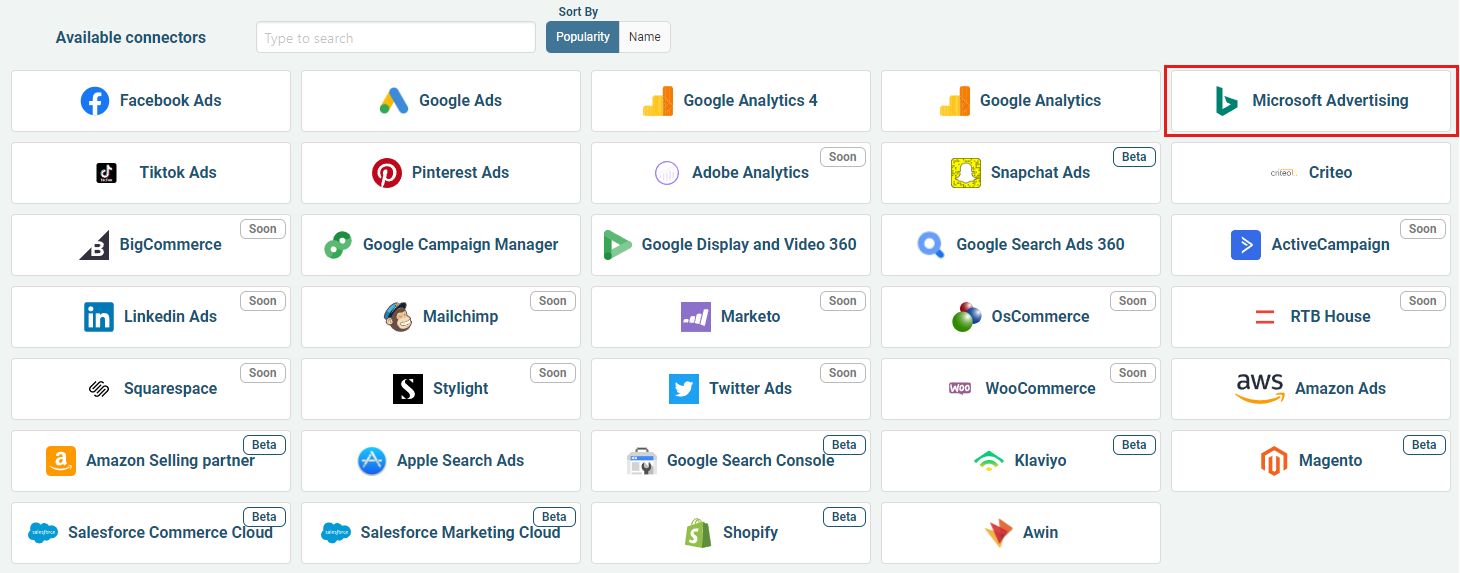Open the Klaviyo connector card
This screenshot has width=1460, height=573.
click(x=1020, y=461)
